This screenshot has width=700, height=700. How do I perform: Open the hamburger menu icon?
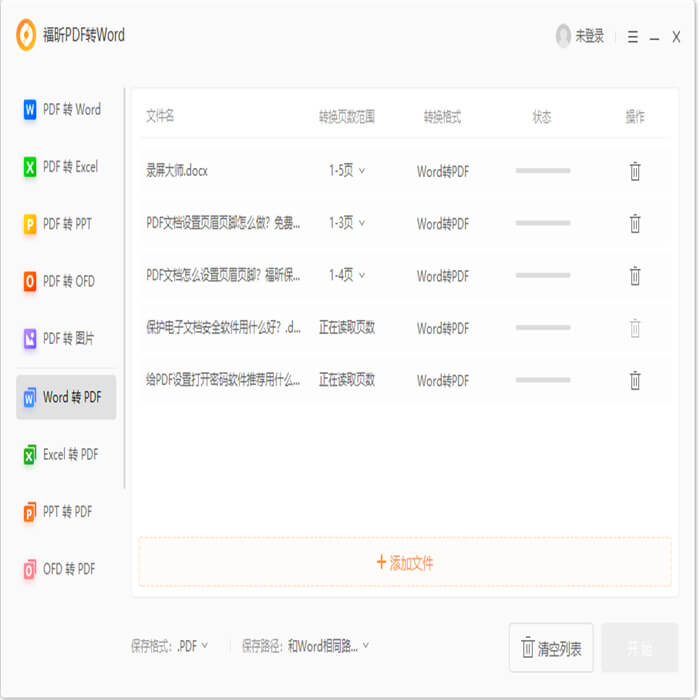pos(632,37)
